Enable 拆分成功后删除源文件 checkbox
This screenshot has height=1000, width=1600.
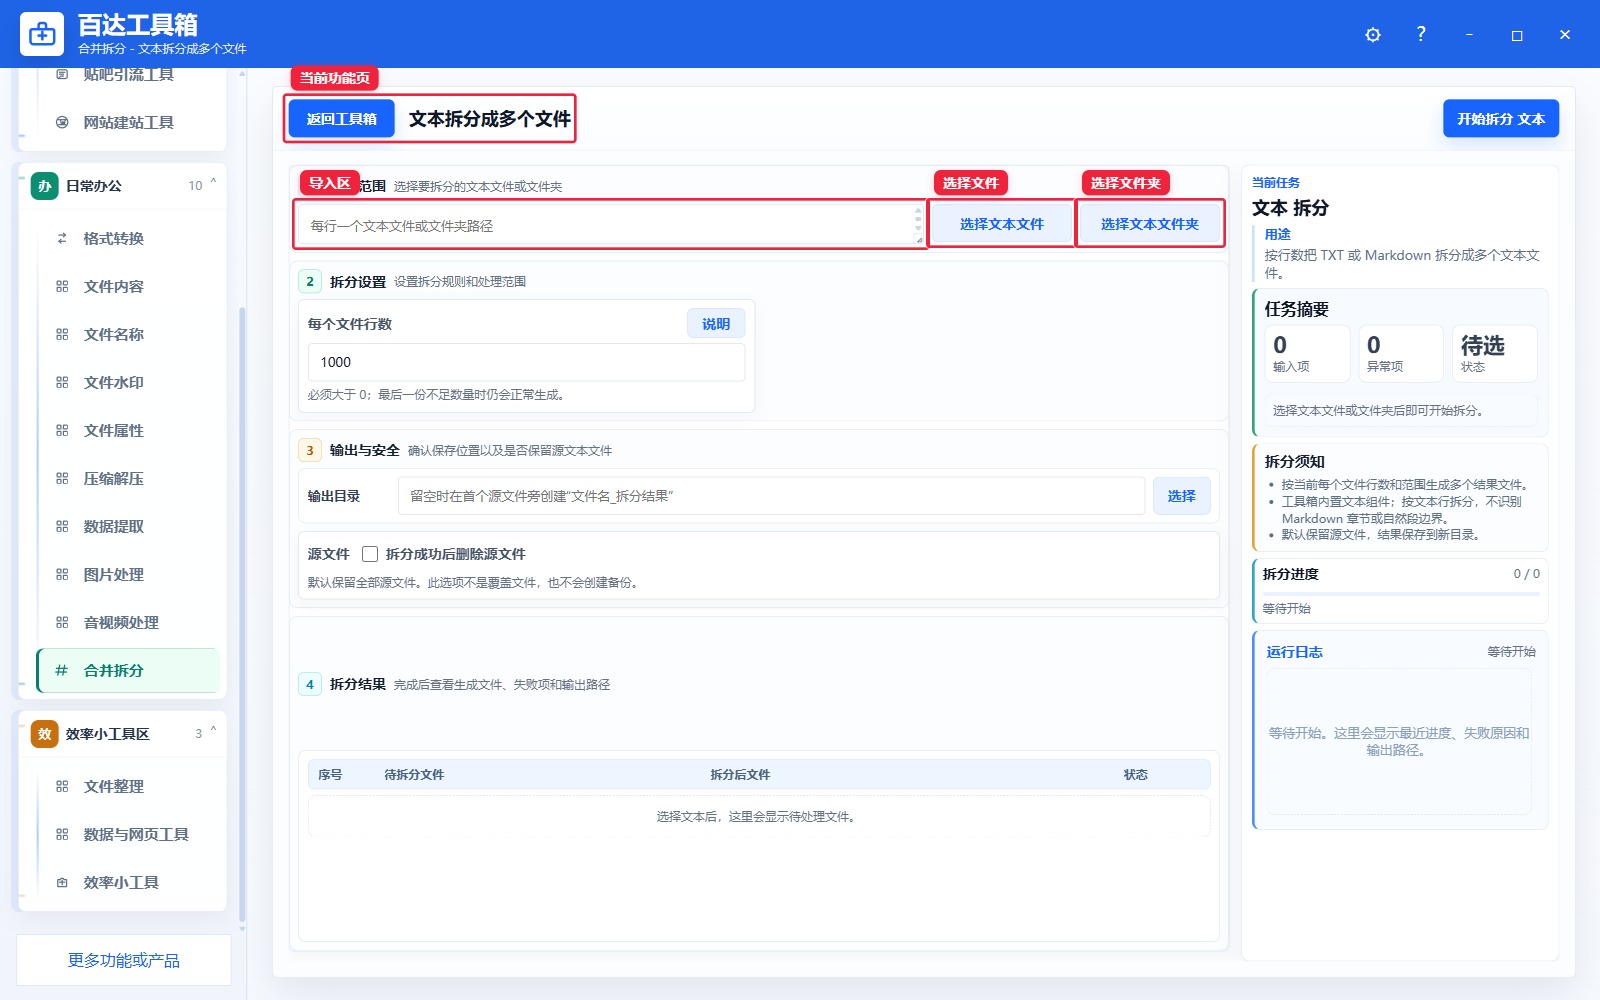tap(370, 554)
